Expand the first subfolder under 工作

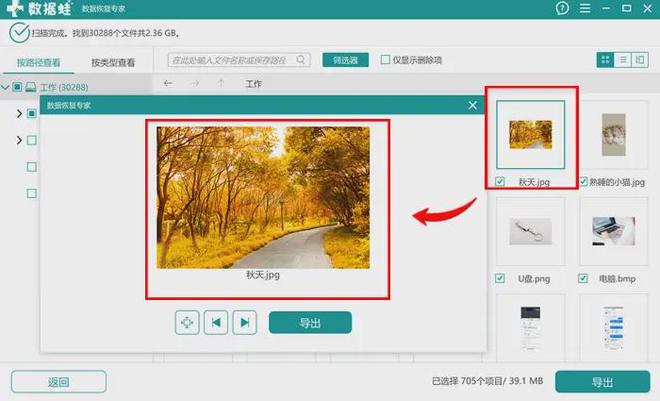19,113
